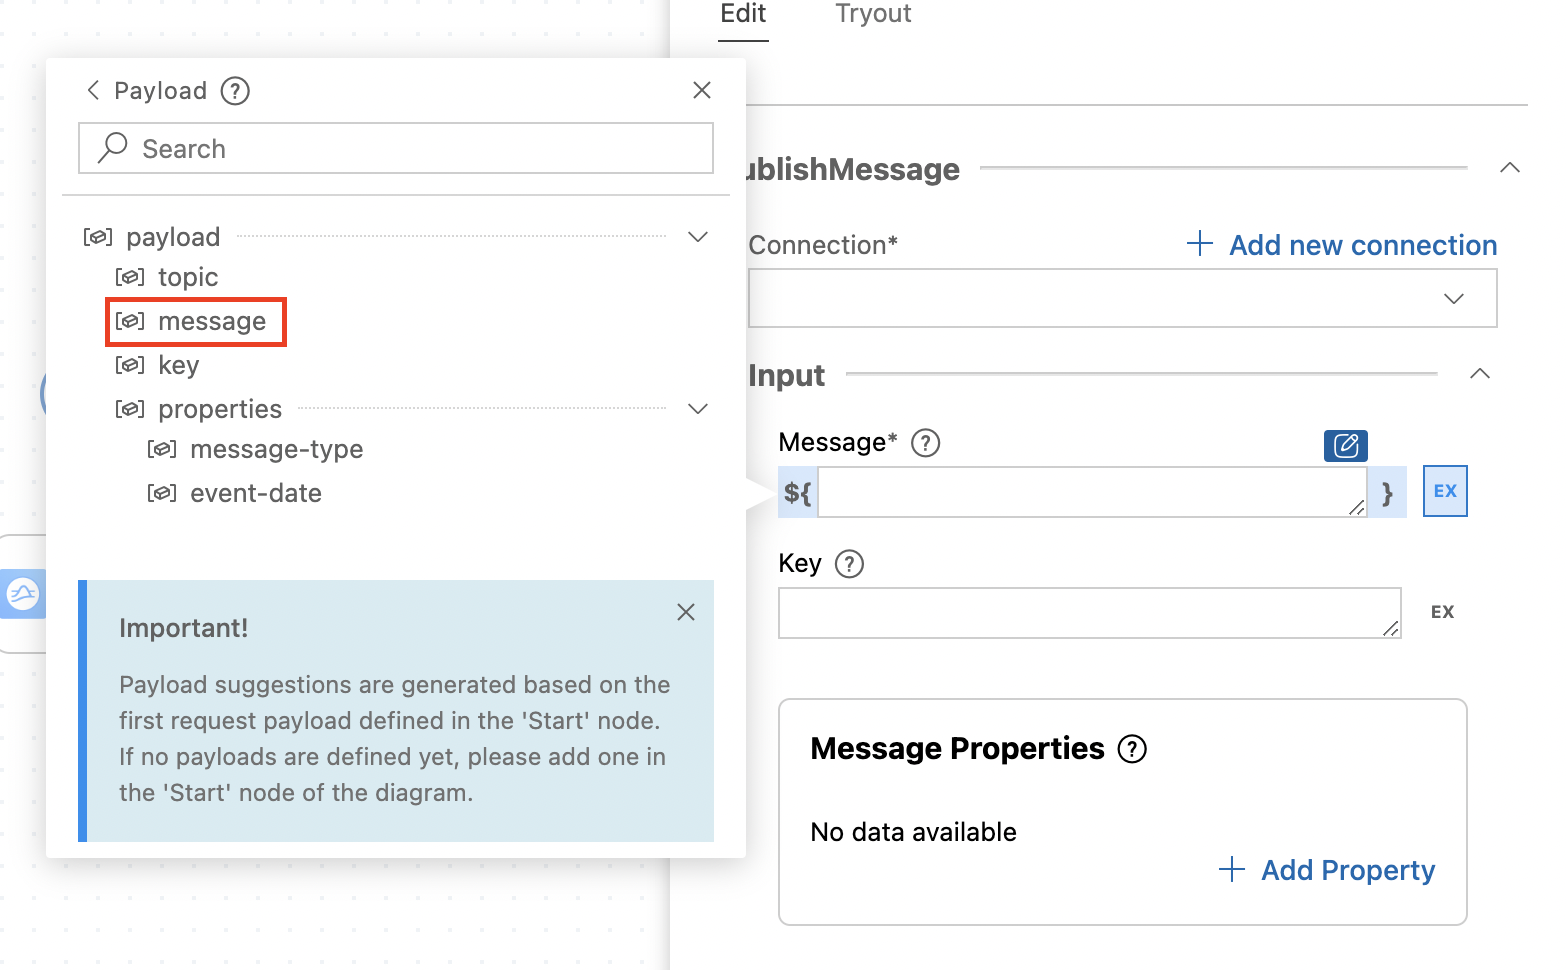
Task: Click the object icon beside key
Action: point(130,365)
